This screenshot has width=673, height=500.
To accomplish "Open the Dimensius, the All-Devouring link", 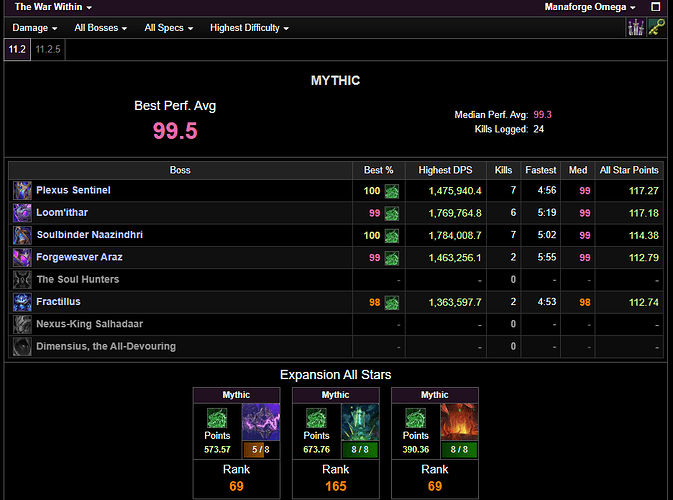I will (x=105, y=346).
